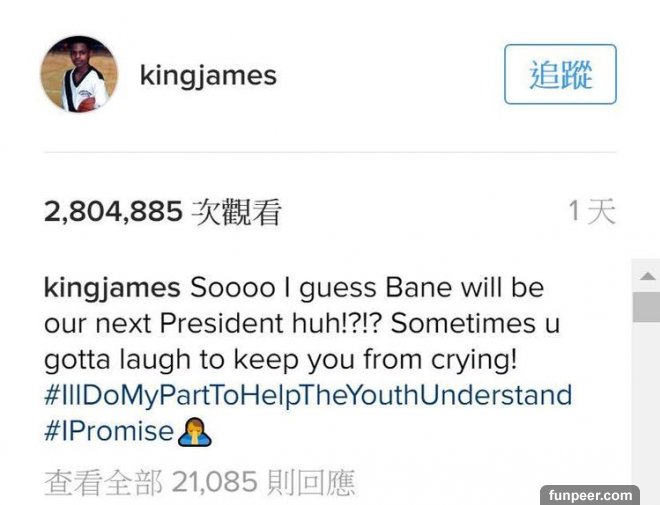Click the 'laugh to keep you from crying' line
Viewport: 660px width, 505px height.
281,361
